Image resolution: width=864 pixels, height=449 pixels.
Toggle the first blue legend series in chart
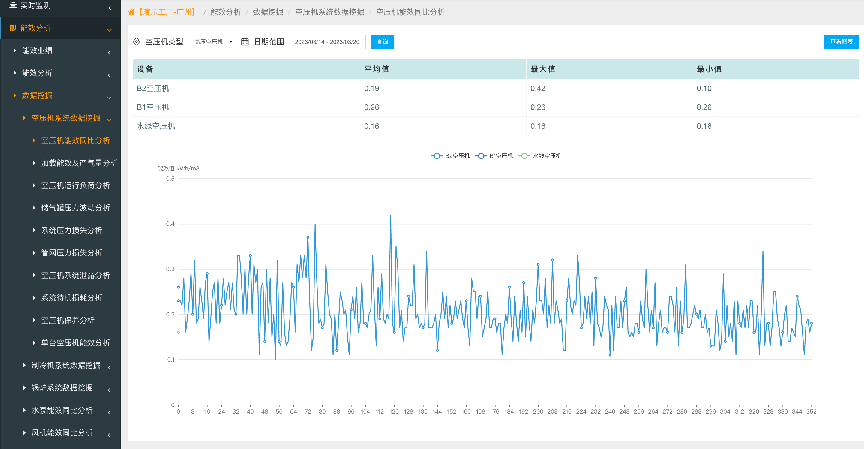click(449, 156)
